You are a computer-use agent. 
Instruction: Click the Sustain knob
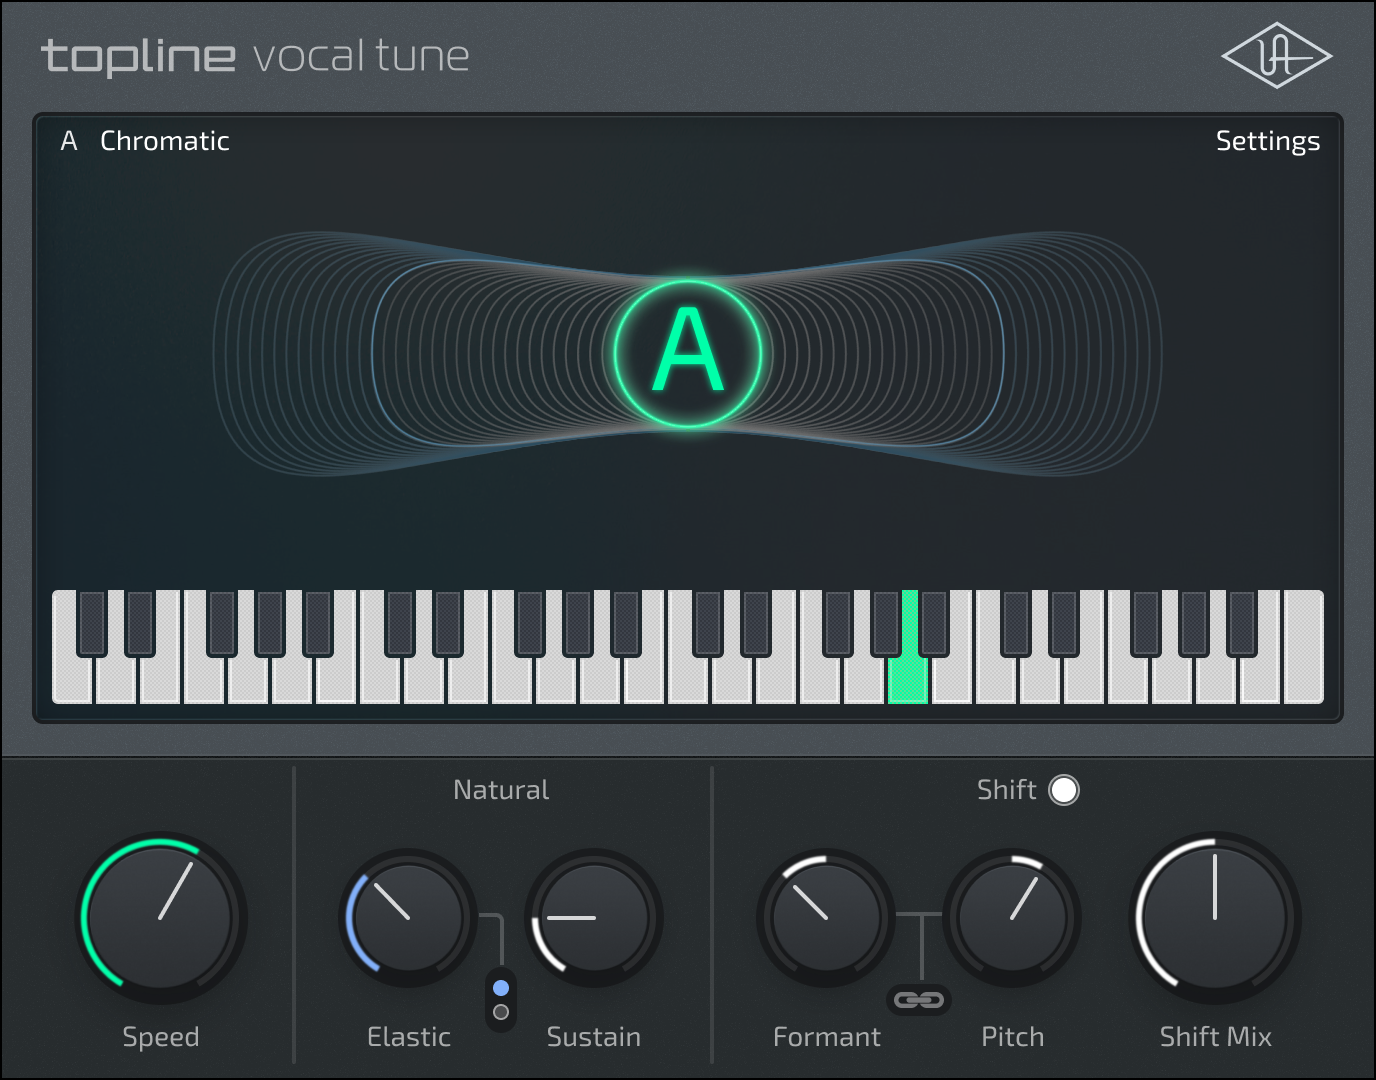pos(594,917)
